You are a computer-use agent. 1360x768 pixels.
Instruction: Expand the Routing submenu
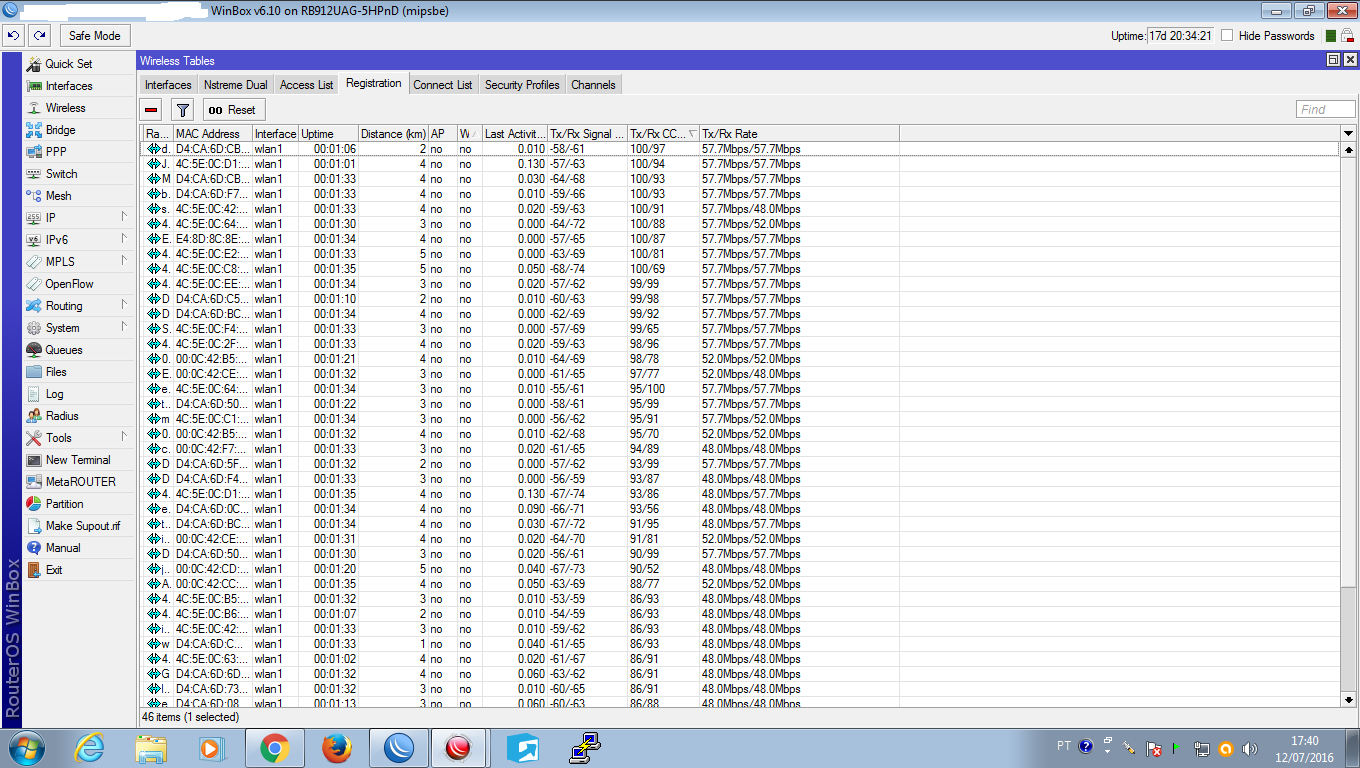click(124, 305)
